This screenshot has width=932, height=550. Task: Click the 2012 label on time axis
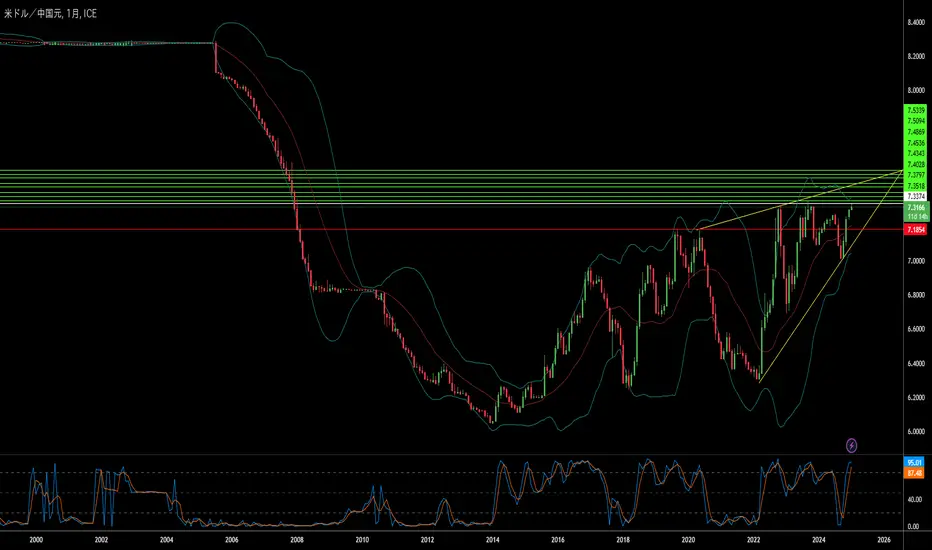(x=427, y=538)
